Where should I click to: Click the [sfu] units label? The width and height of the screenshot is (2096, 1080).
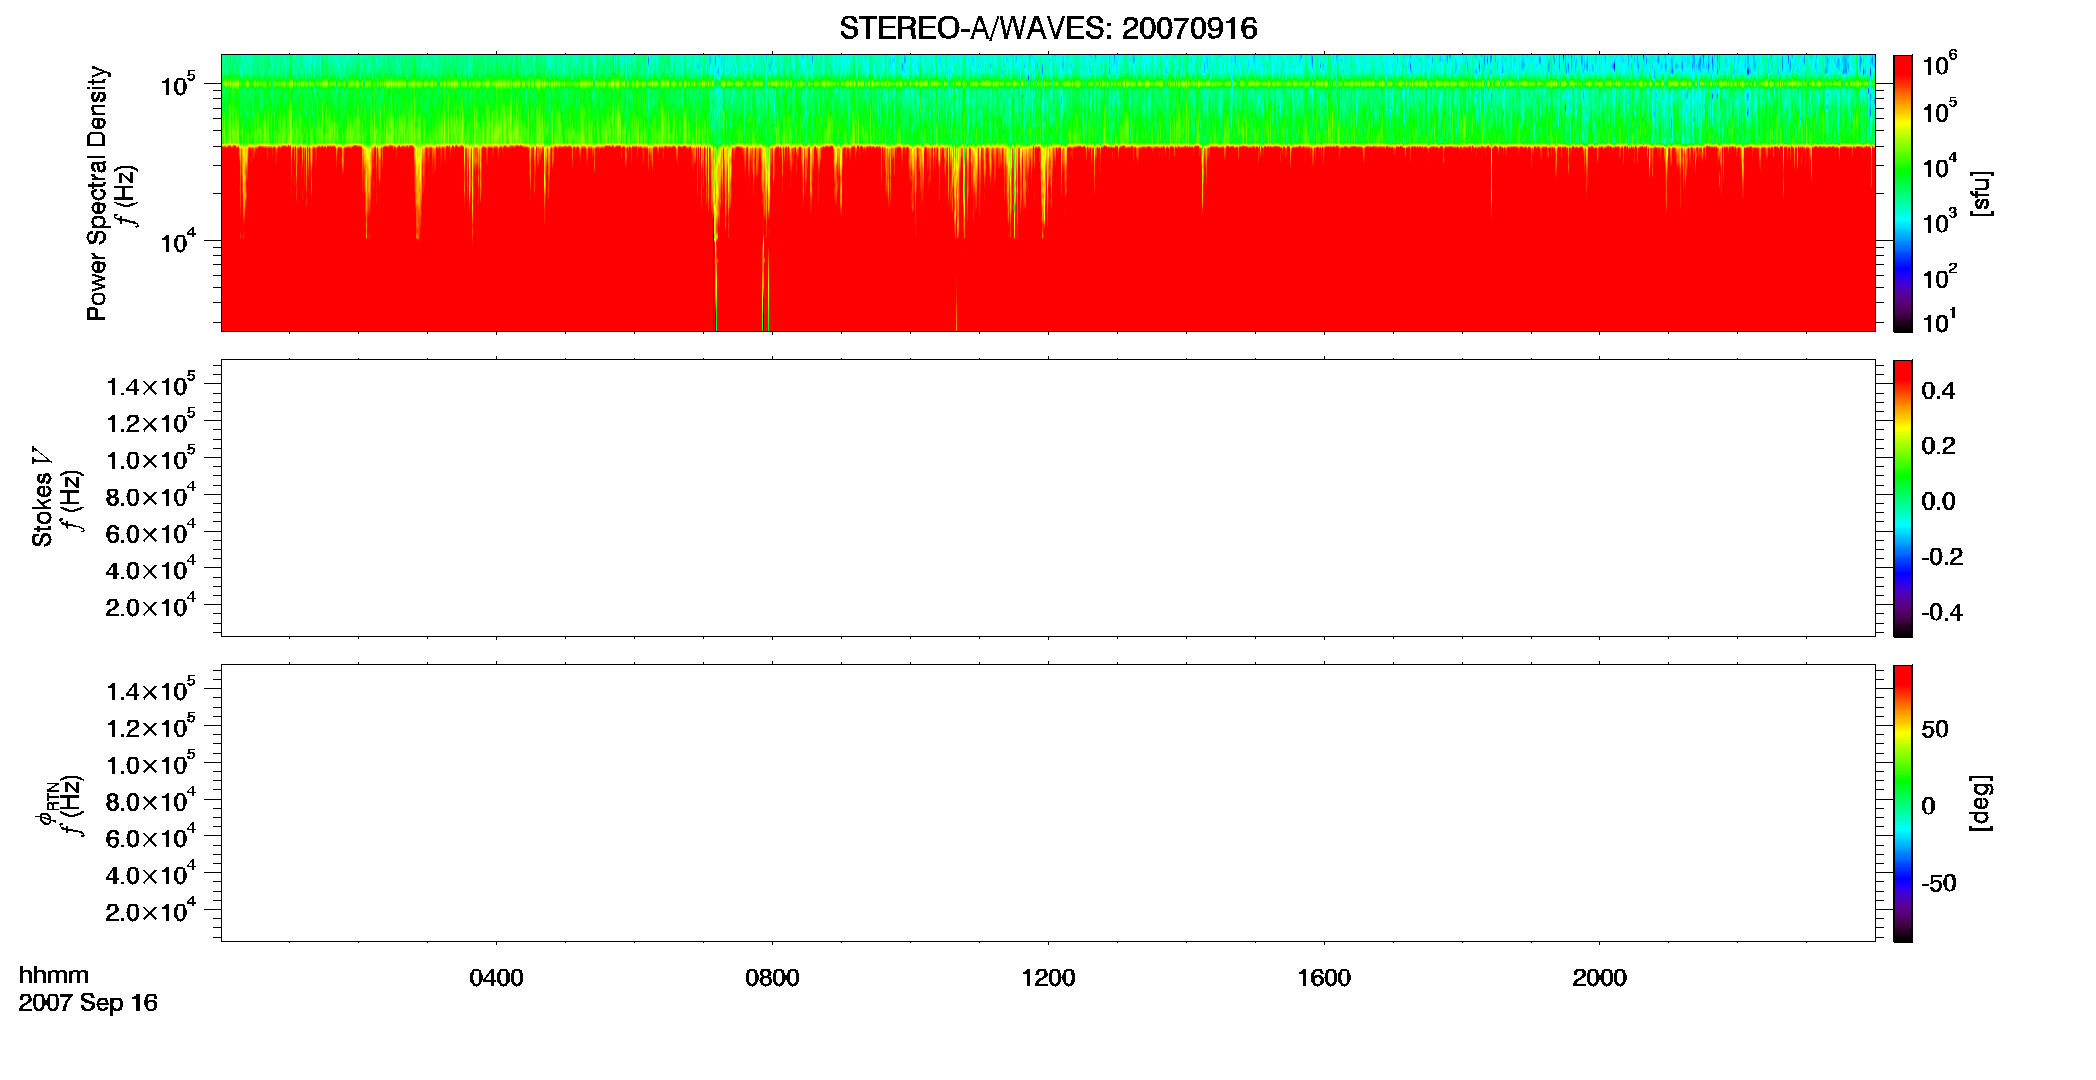(x=1980, y=194)
